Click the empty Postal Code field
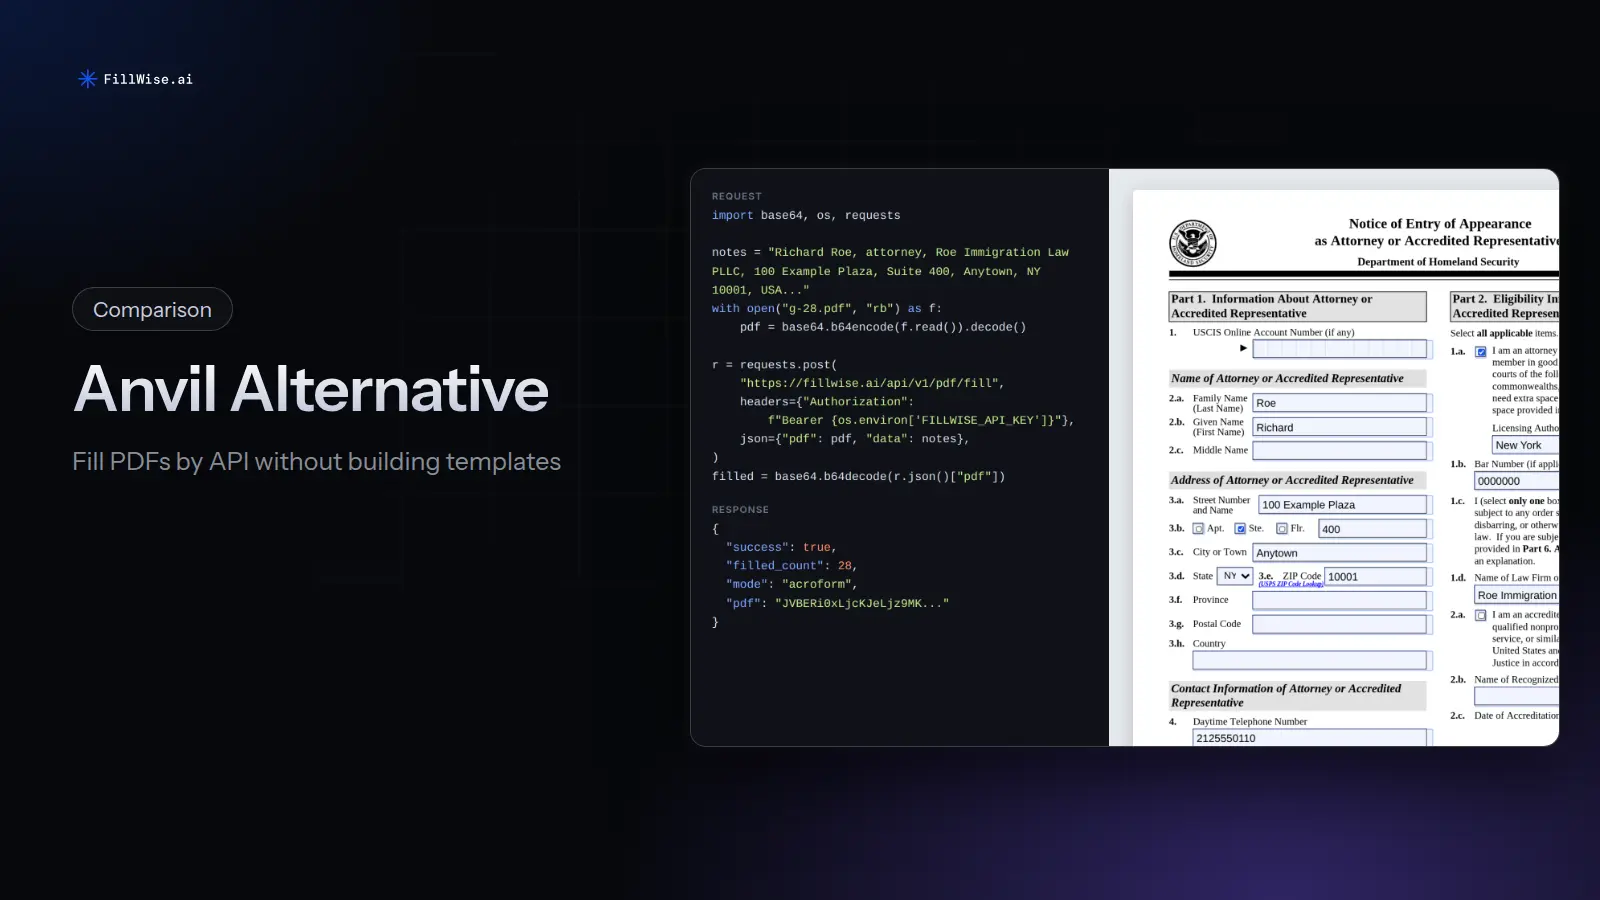Screen dimensions: 1600x900 pos(1340,624)
